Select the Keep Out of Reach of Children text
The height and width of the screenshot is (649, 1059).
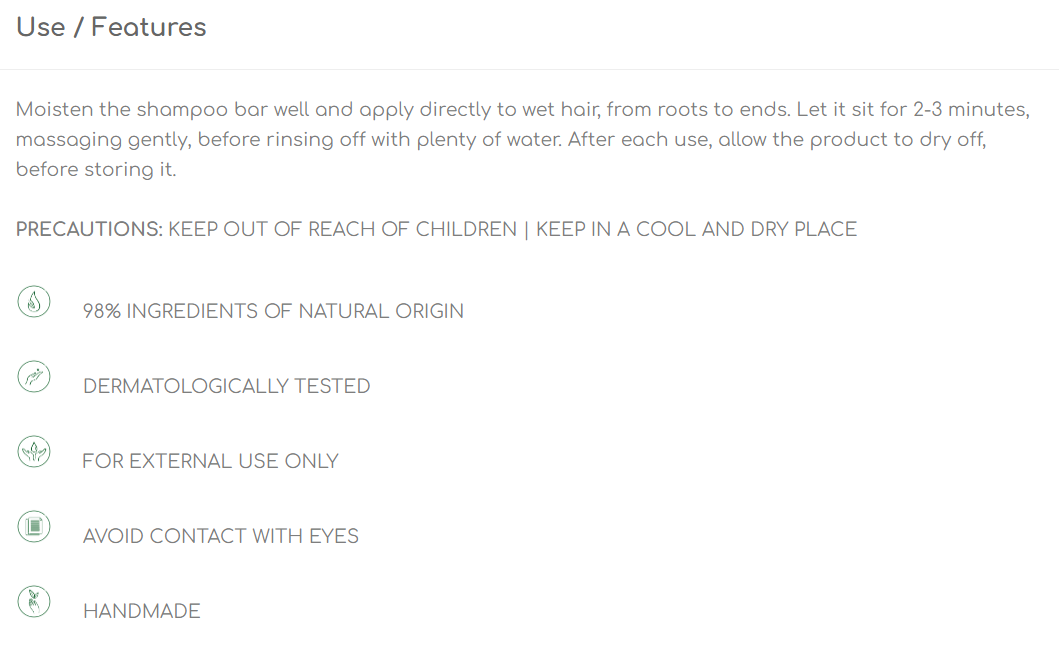tap(342, 230)
